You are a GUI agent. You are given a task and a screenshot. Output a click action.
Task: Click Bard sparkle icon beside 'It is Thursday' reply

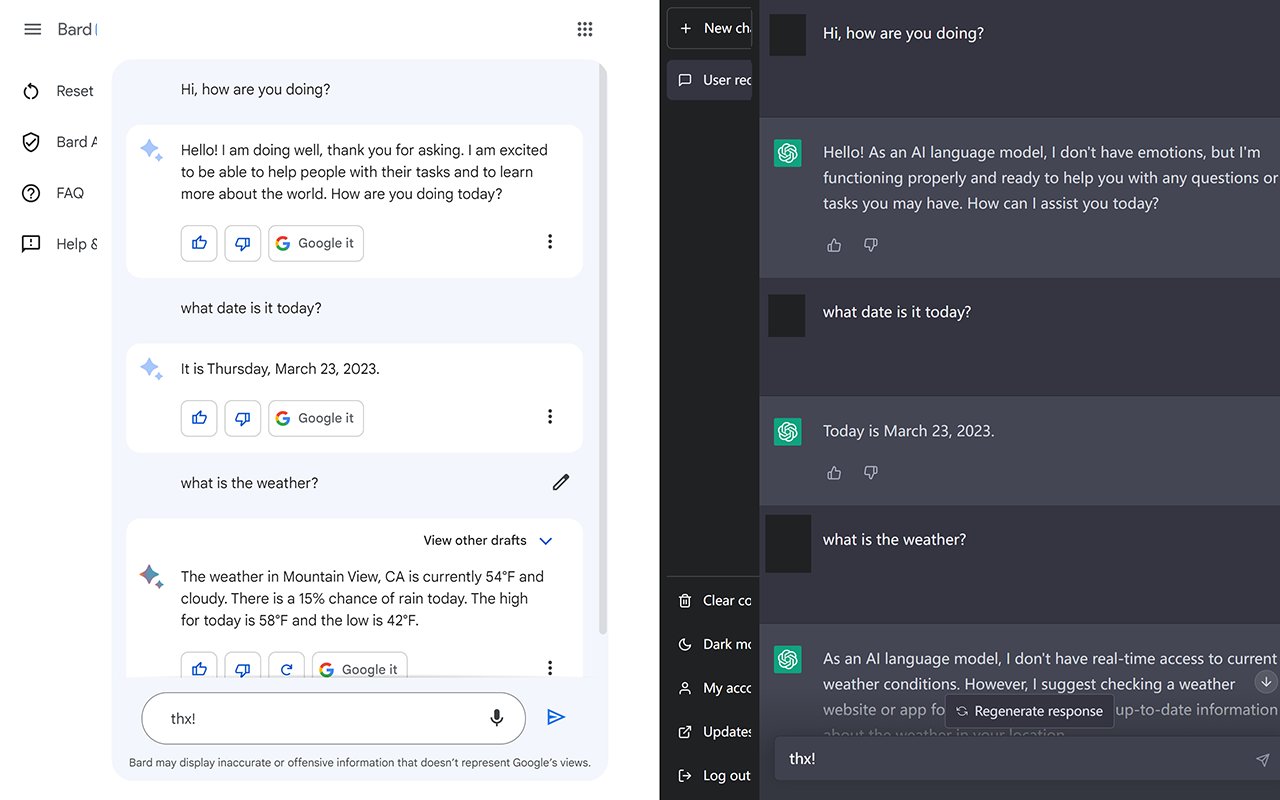click(x=151, y=369)
